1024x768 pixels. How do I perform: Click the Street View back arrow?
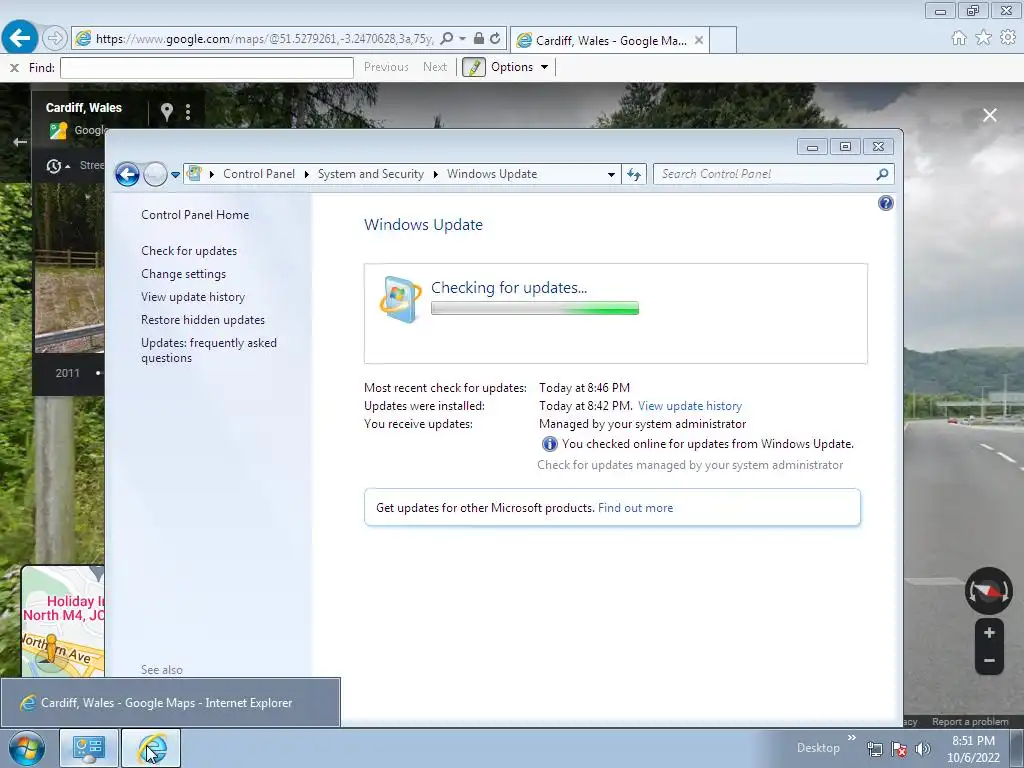20,141
